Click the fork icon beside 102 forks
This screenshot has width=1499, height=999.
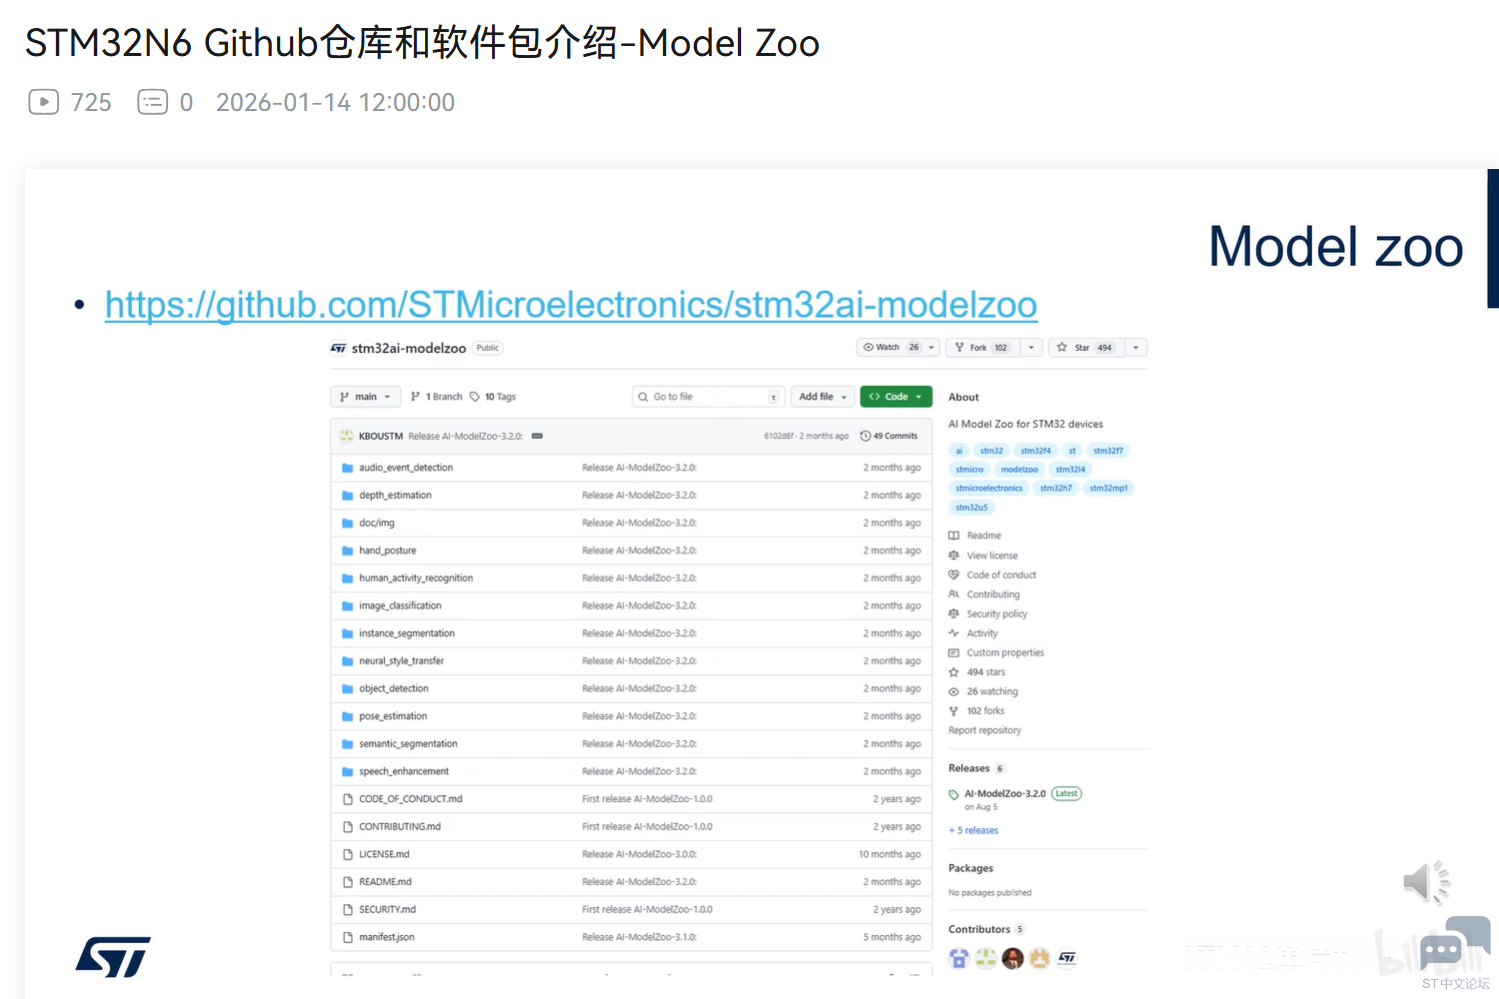(954, 711)
